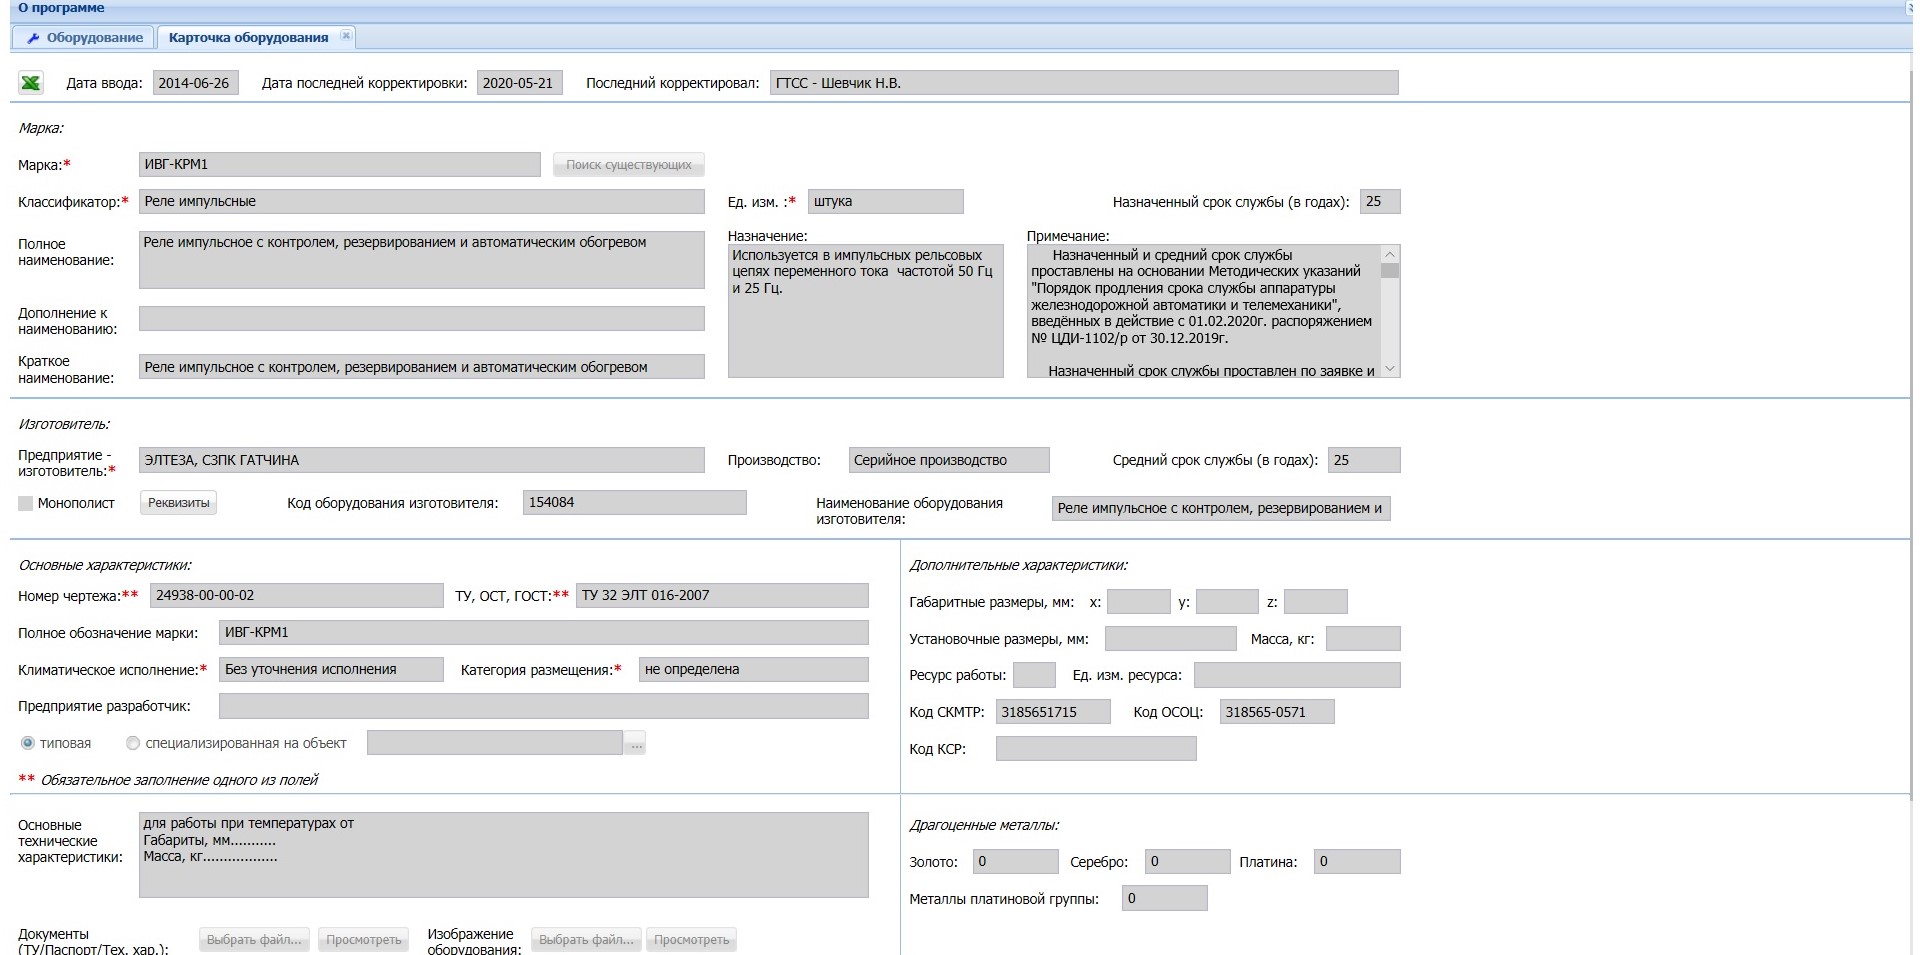Click the Поиск существующих button
Image resolution: width=1920 pixels, height=955 pixels.
coord(628,164)
